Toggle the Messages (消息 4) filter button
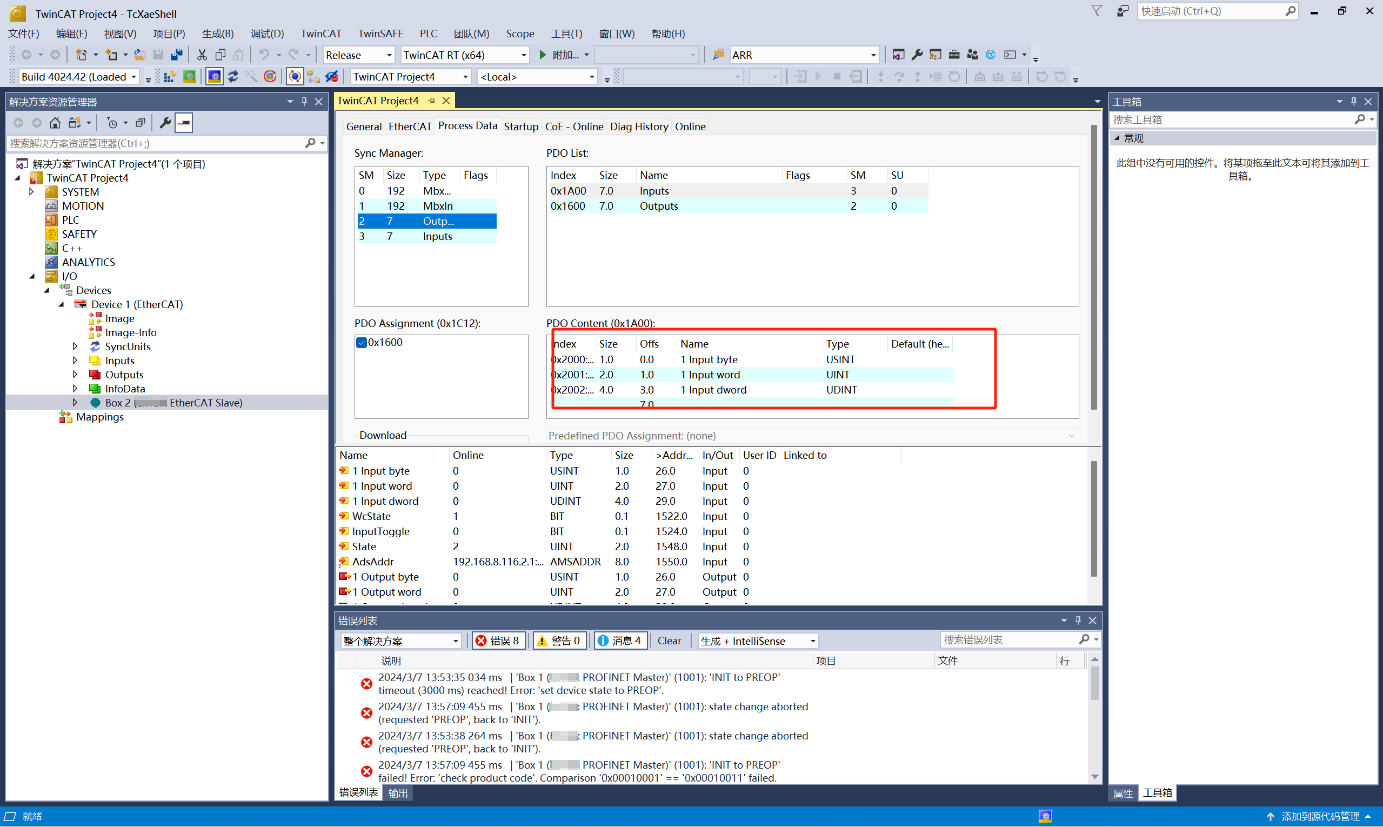The height and width of the screenshot is (827, 1383). [x=621, y=640]
